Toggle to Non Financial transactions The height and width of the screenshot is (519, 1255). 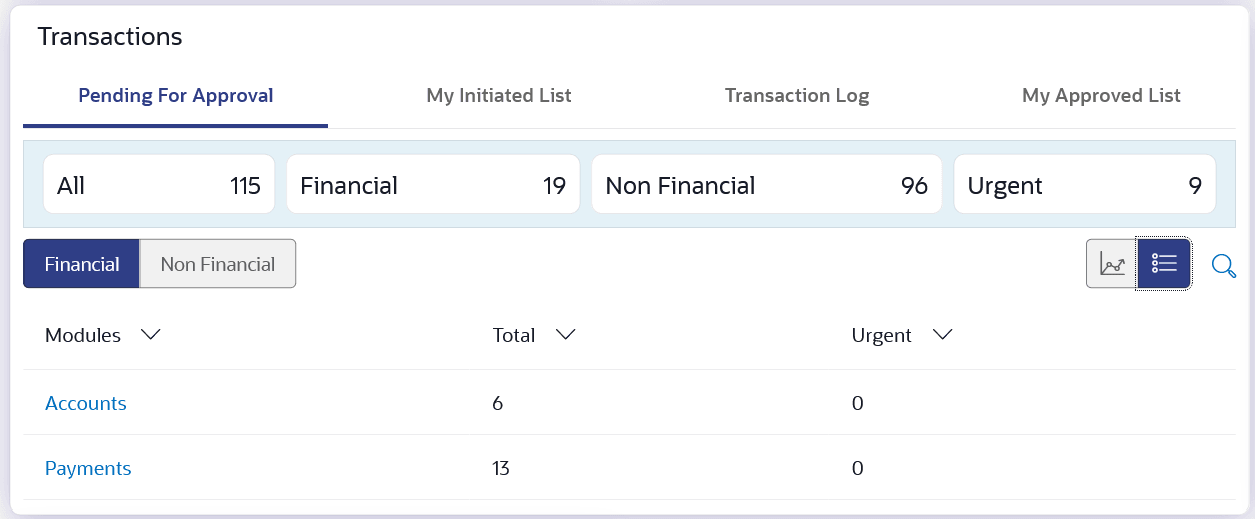(218, 264)
